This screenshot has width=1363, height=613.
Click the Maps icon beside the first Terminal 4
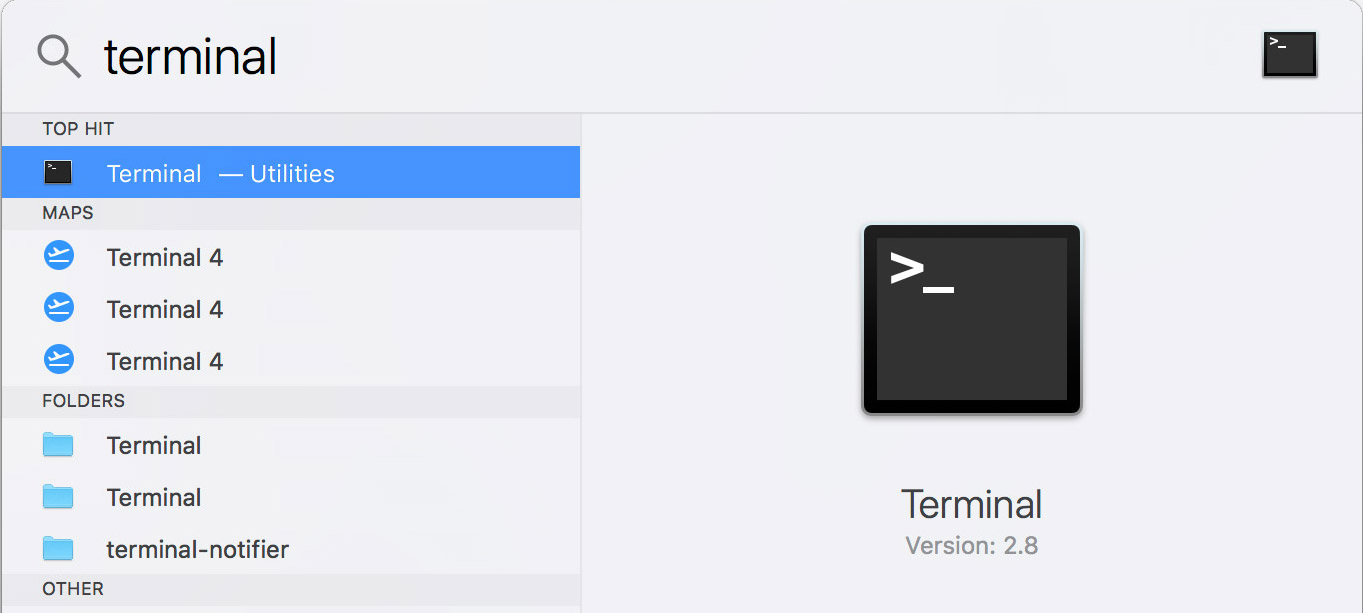click(58, 256)
